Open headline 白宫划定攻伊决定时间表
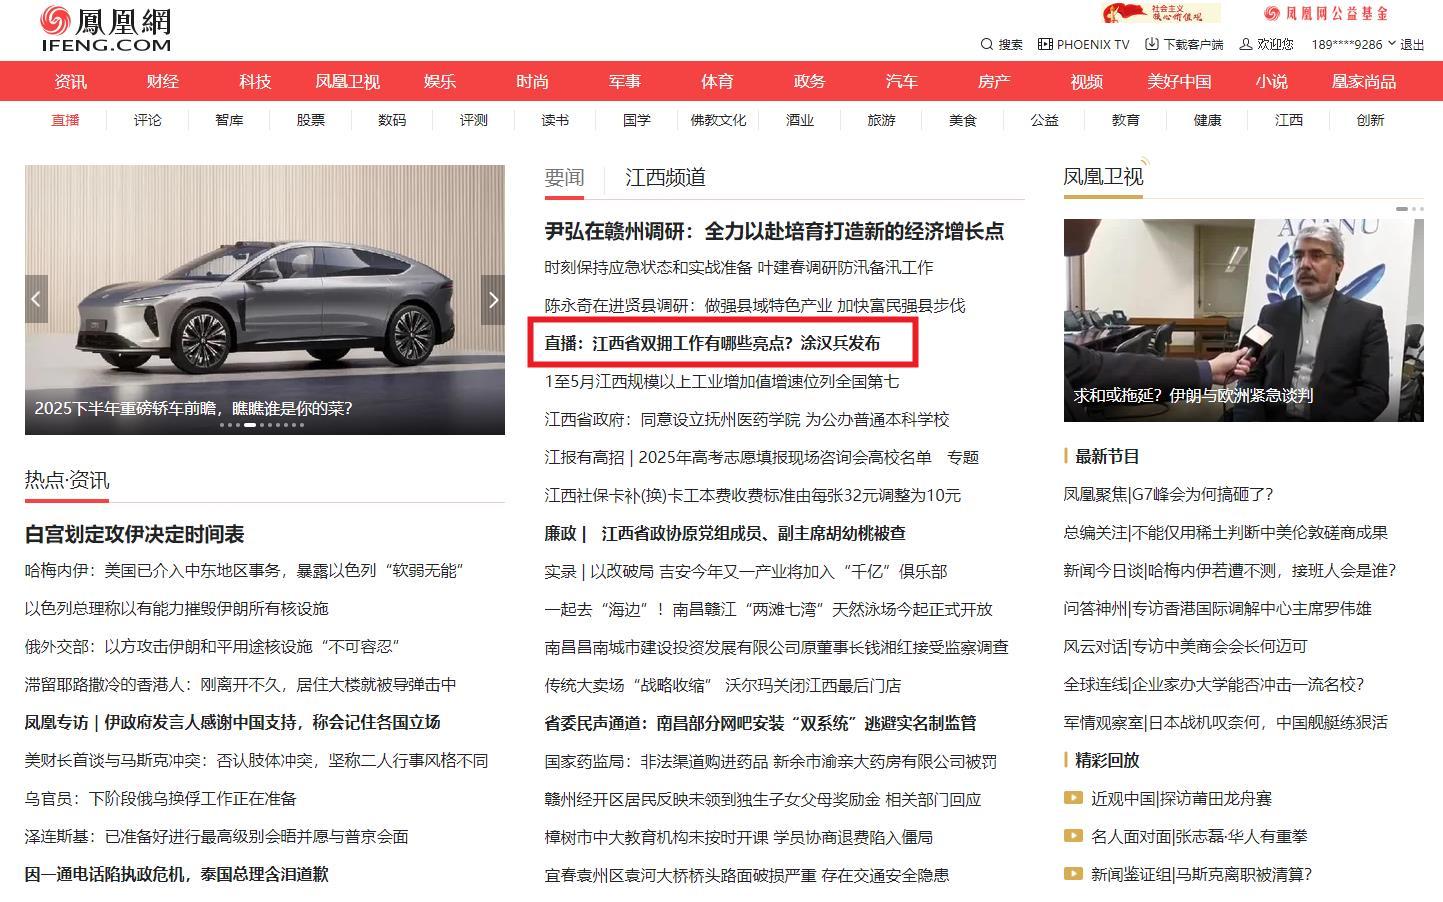 tap(135, 534)
